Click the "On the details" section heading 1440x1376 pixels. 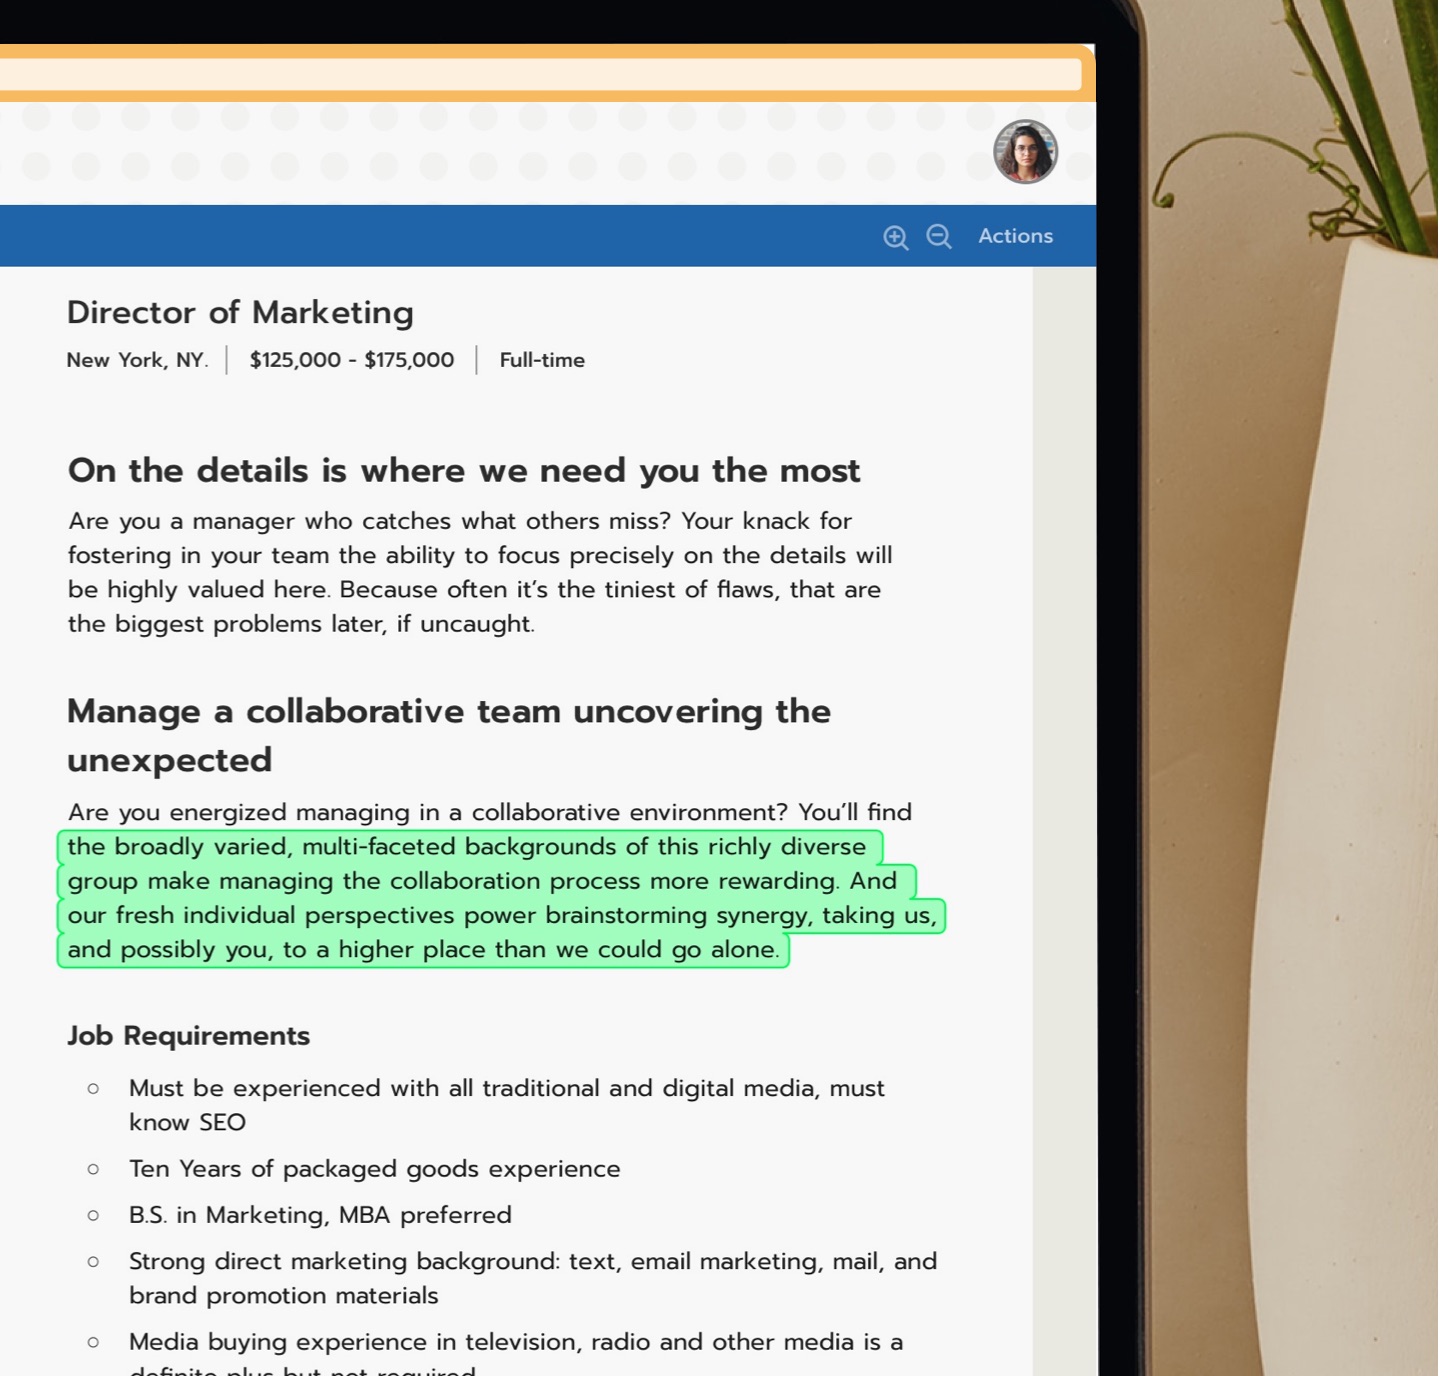point(464,471)
